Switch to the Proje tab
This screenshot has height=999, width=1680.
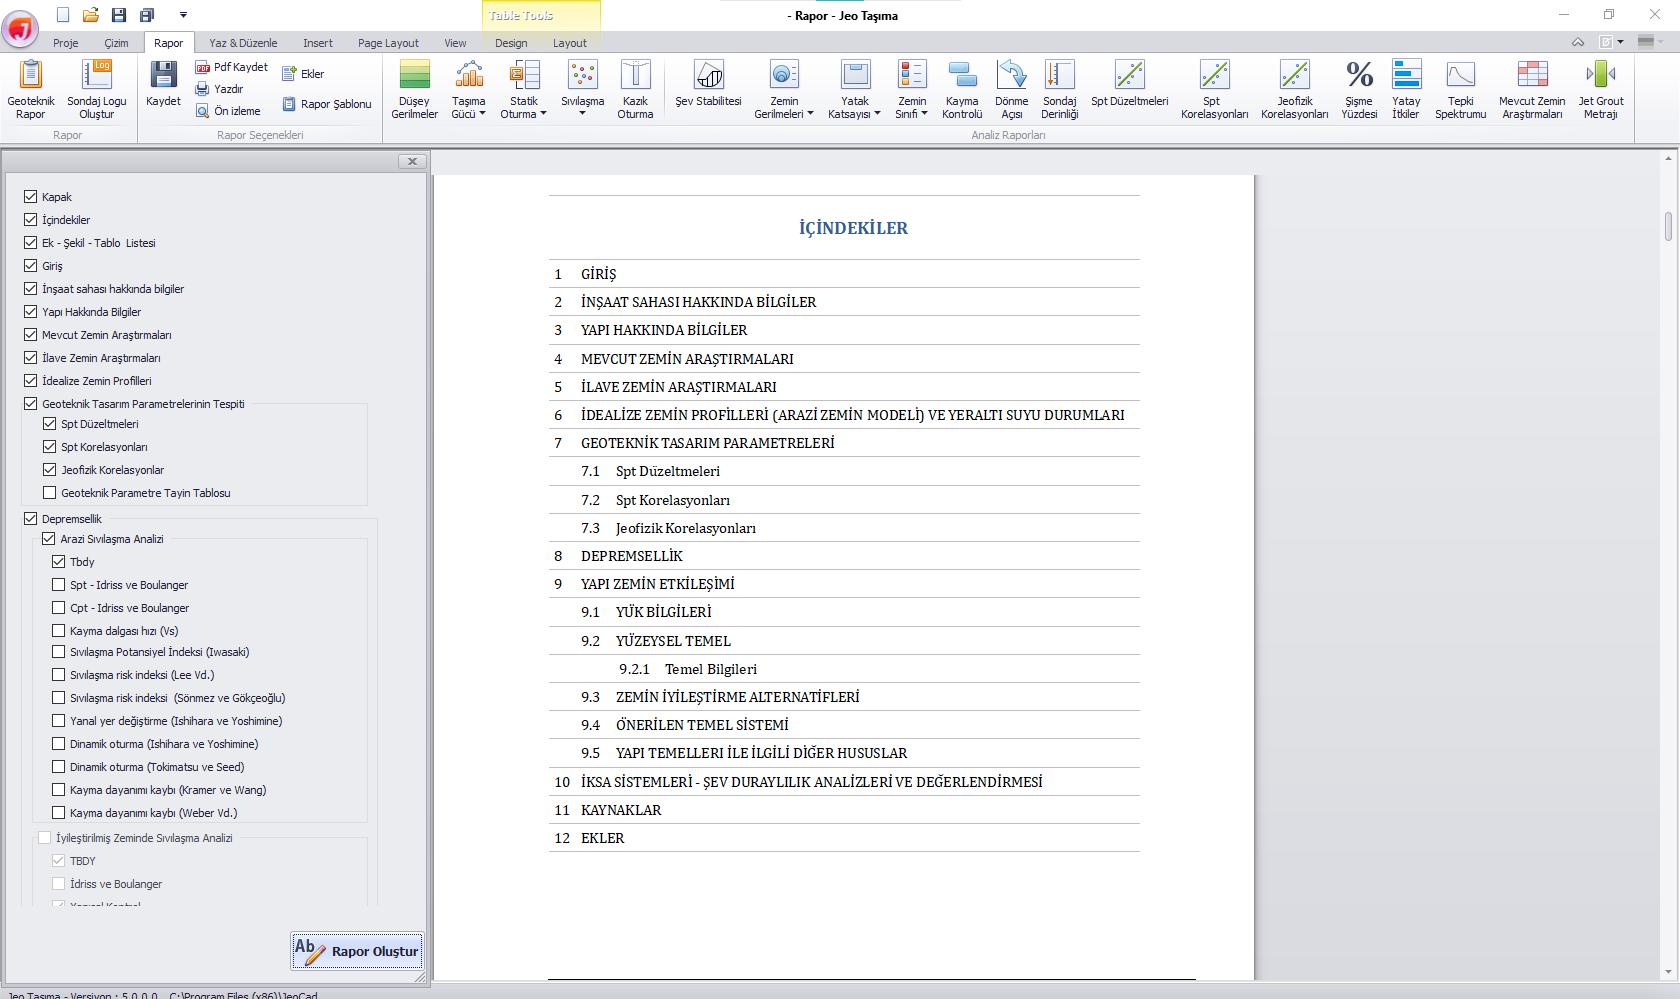pos(66,43)
